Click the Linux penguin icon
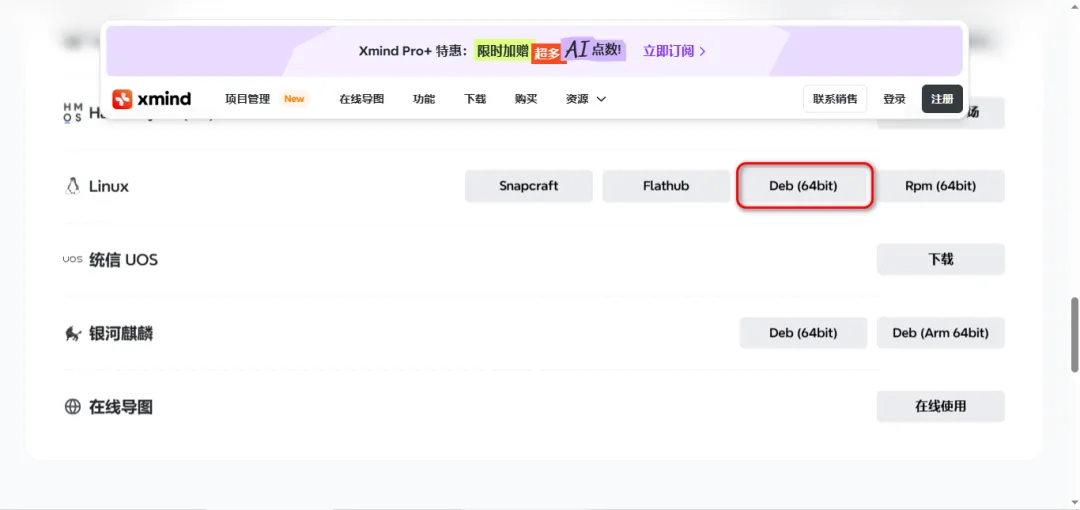 (x=72, y=186)
